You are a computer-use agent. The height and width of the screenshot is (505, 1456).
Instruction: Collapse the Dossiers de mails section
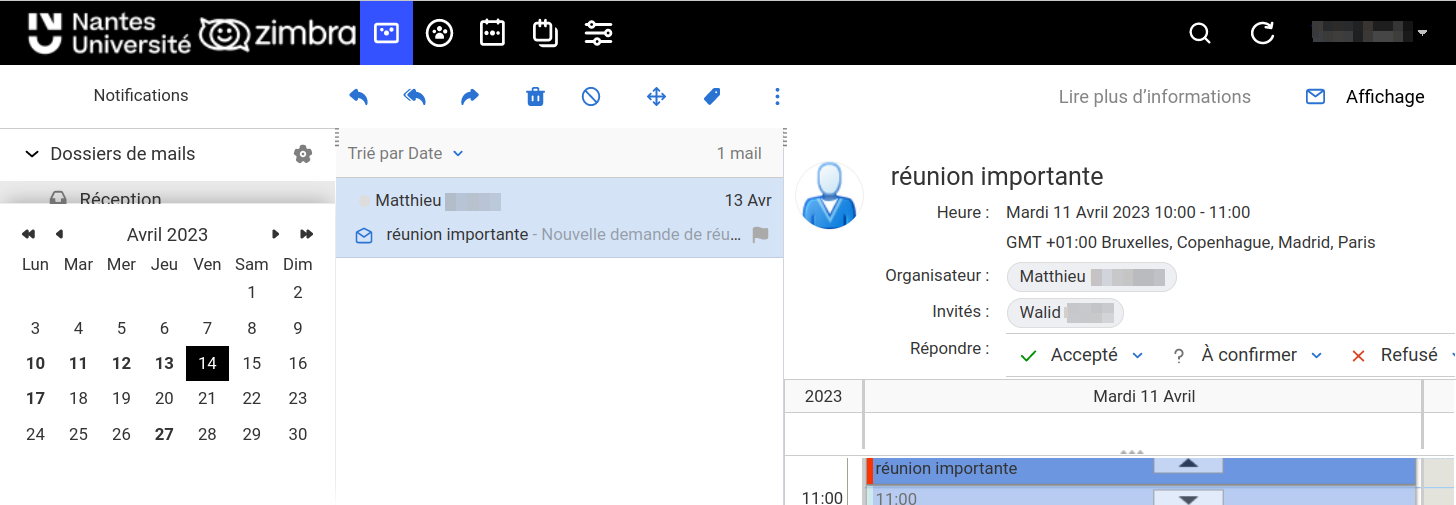pyautogui.click(x=32, y=154)
